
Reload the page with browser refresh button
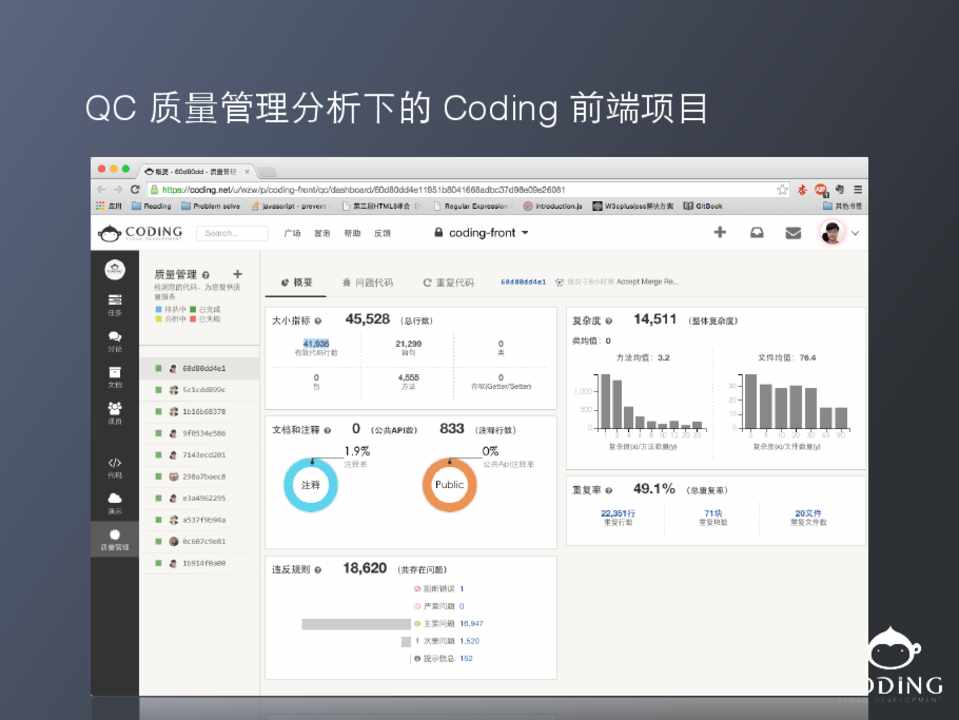click(x=135, y=189)
